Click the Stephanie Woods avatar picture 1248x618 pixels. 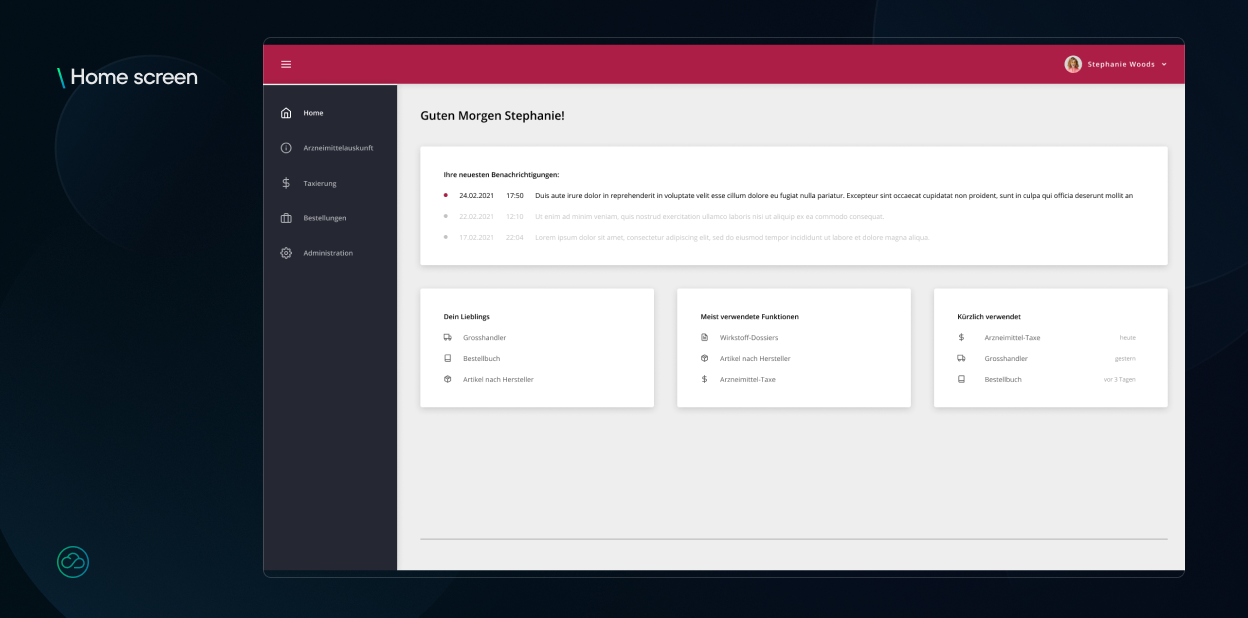[1073, 64]
